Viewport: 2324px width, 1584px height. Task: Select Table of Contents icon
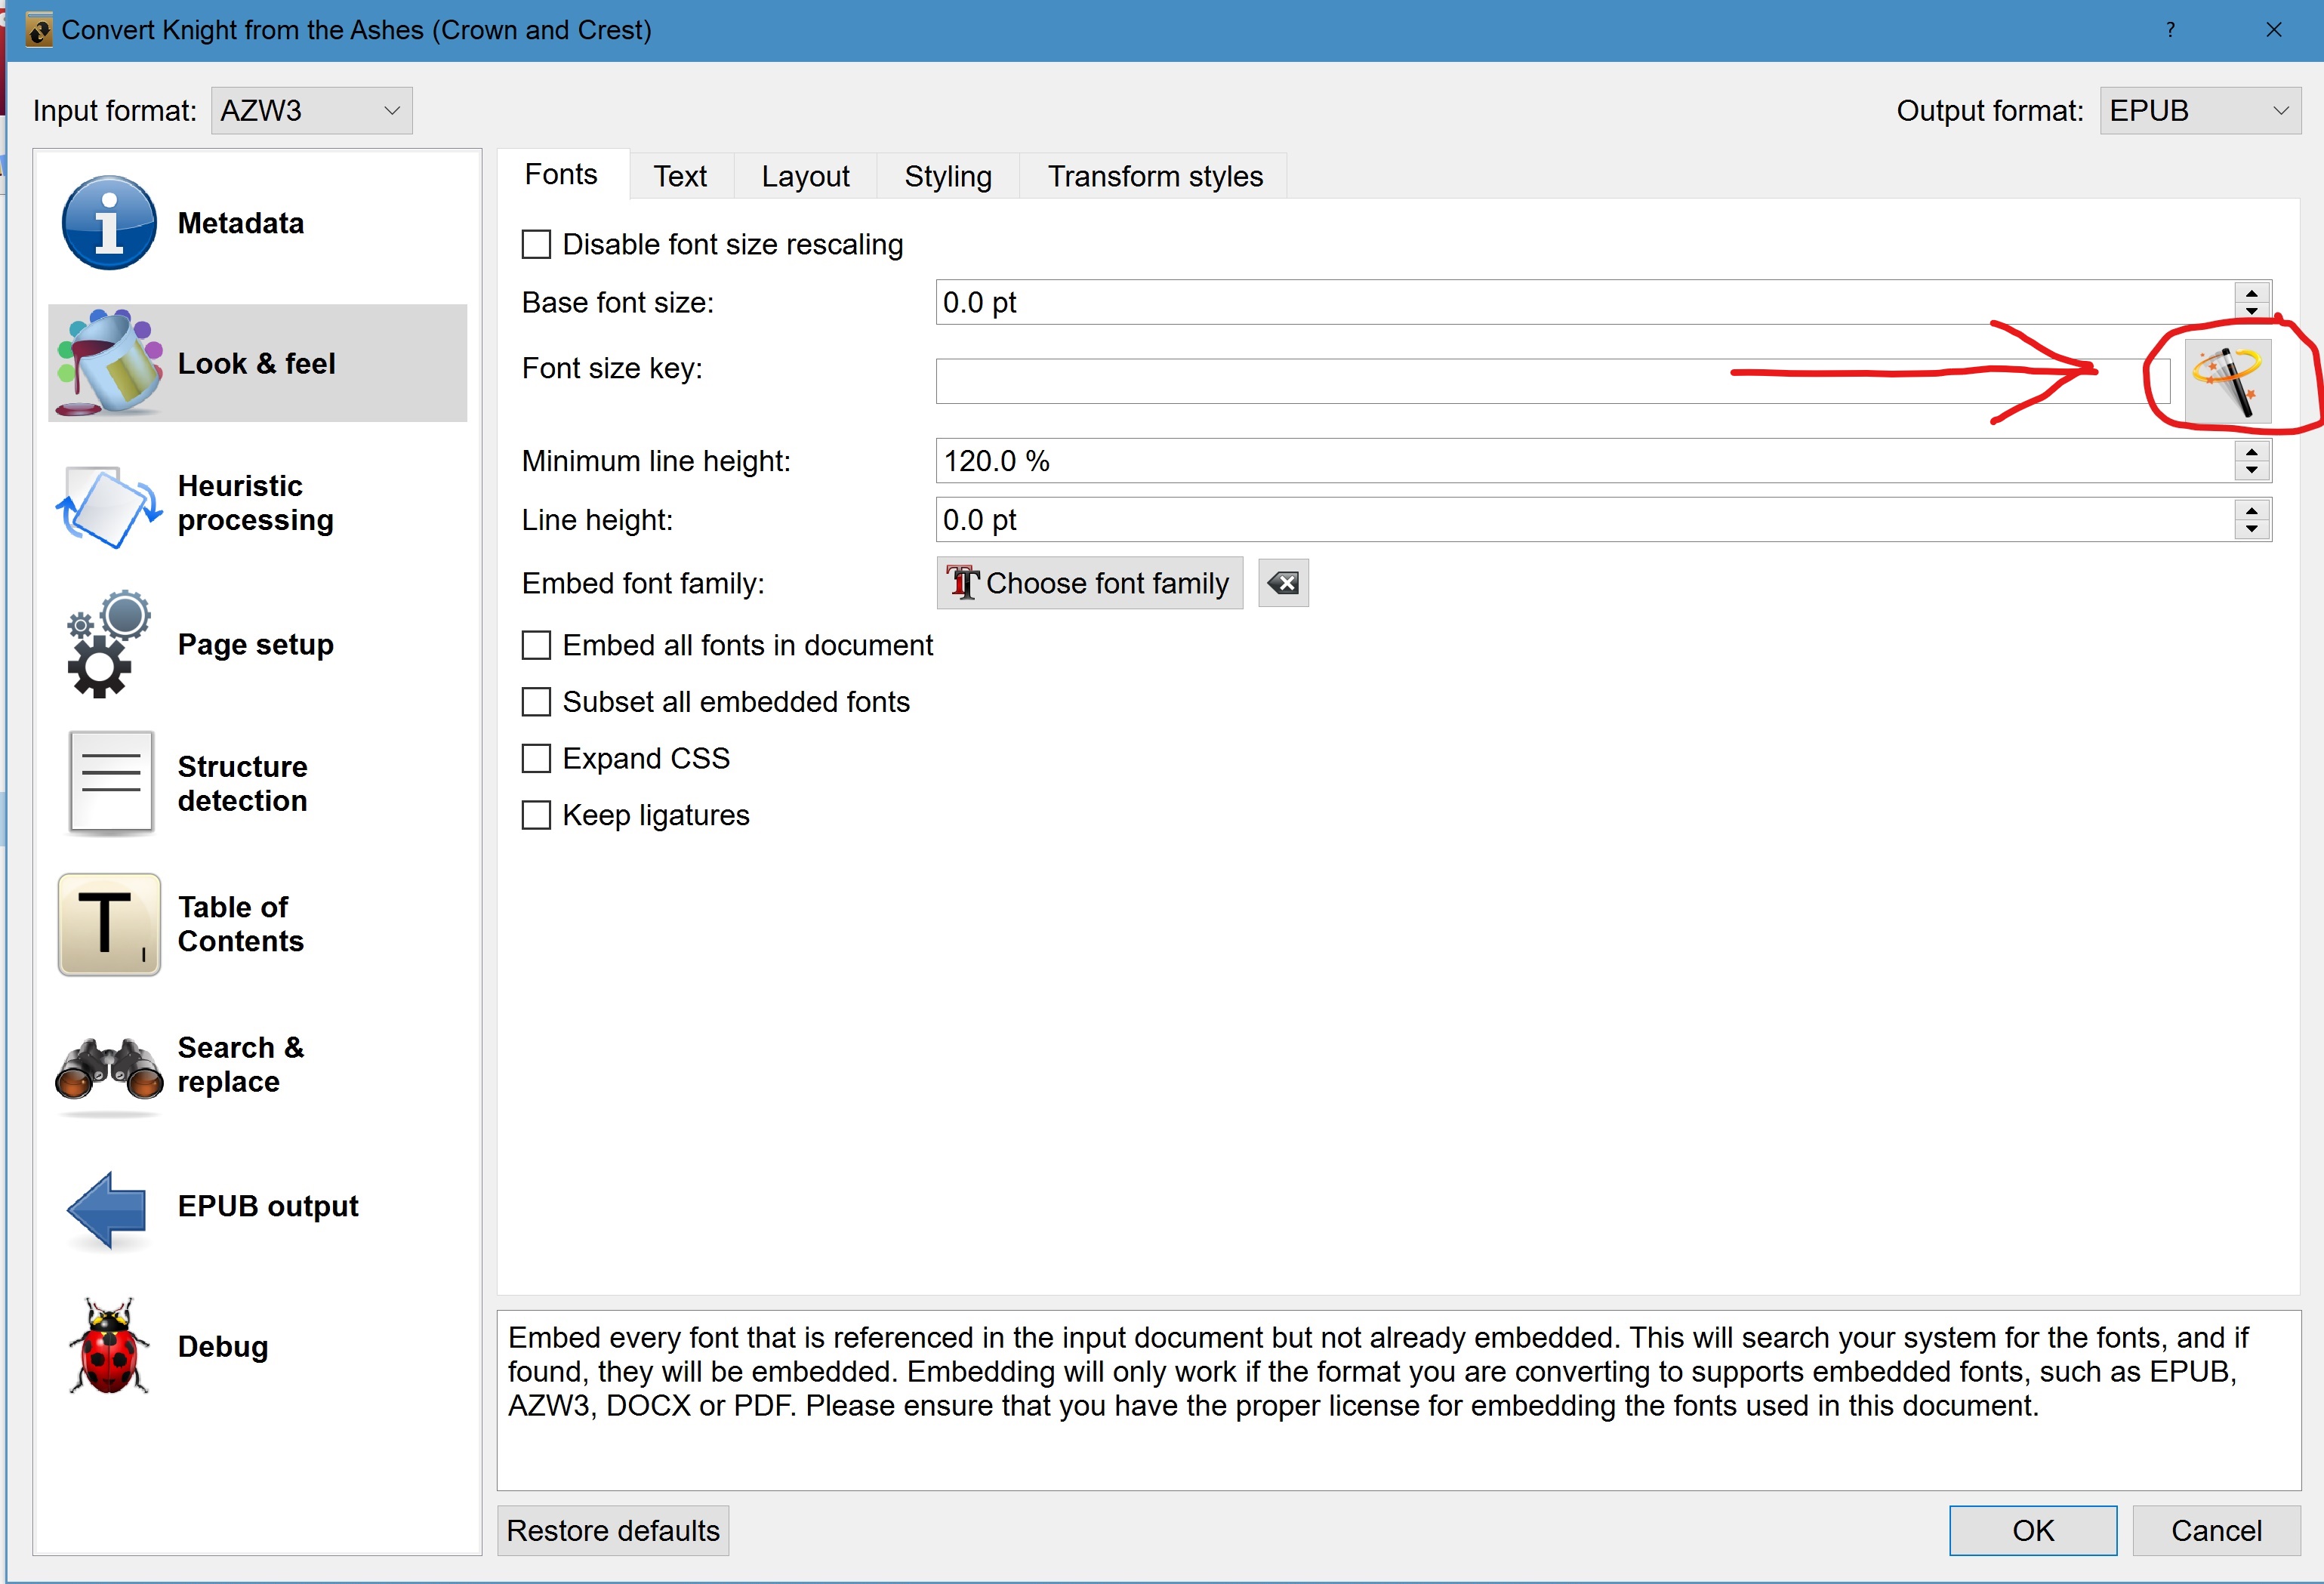pyautogui.click(x=109, y=924)
